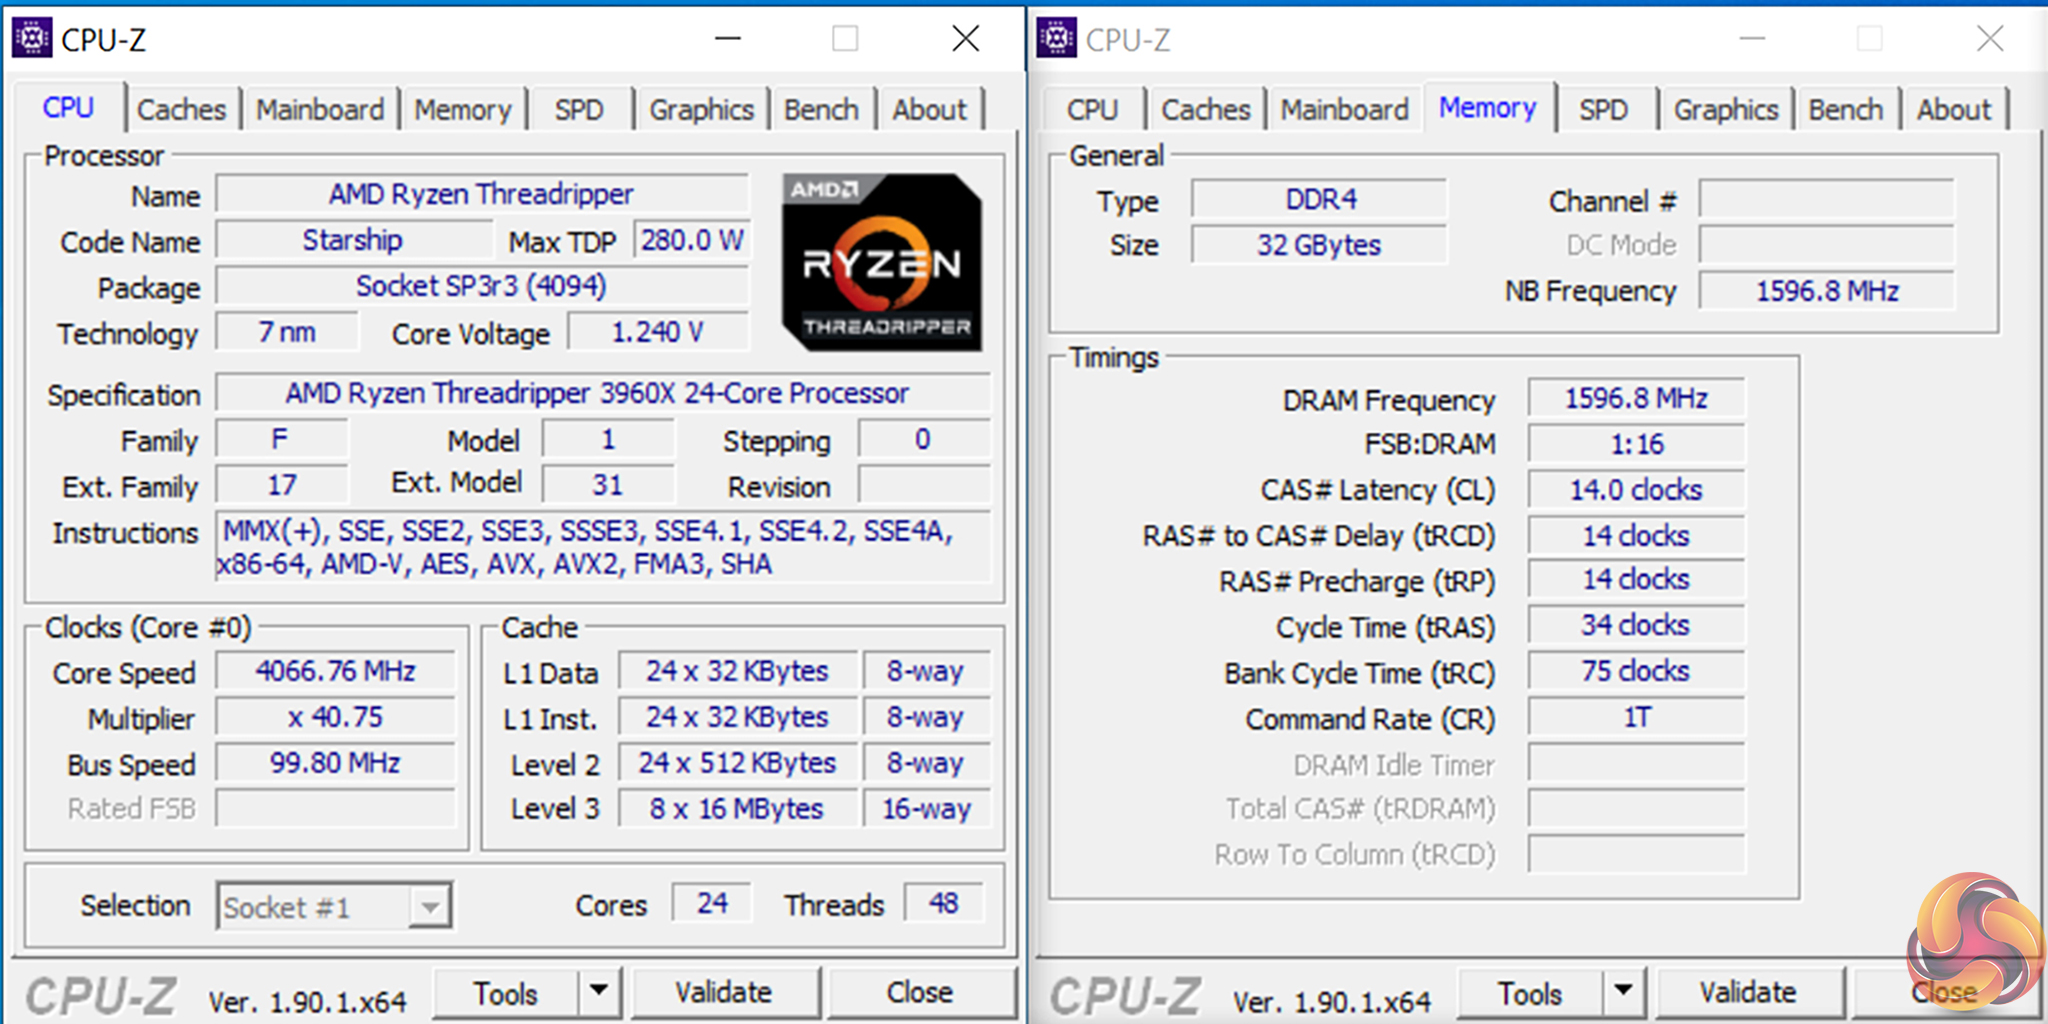Show the About tab in left window
The width and height of the screenshot is (2048, 1024).
(930, 109)
